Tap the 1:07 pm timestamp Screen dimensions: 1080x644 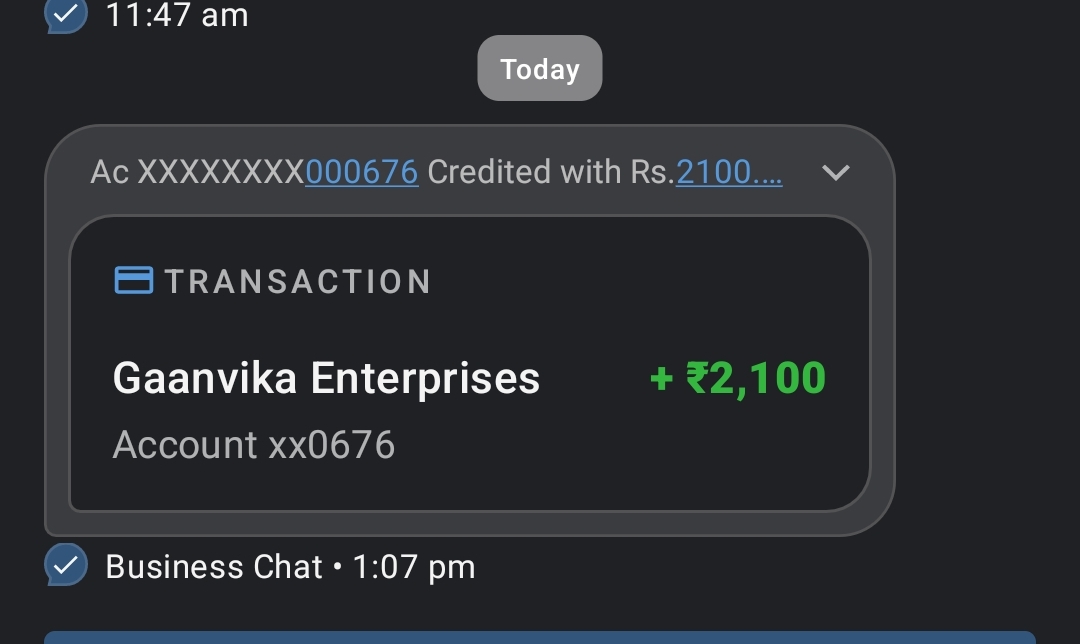[414, 567]
